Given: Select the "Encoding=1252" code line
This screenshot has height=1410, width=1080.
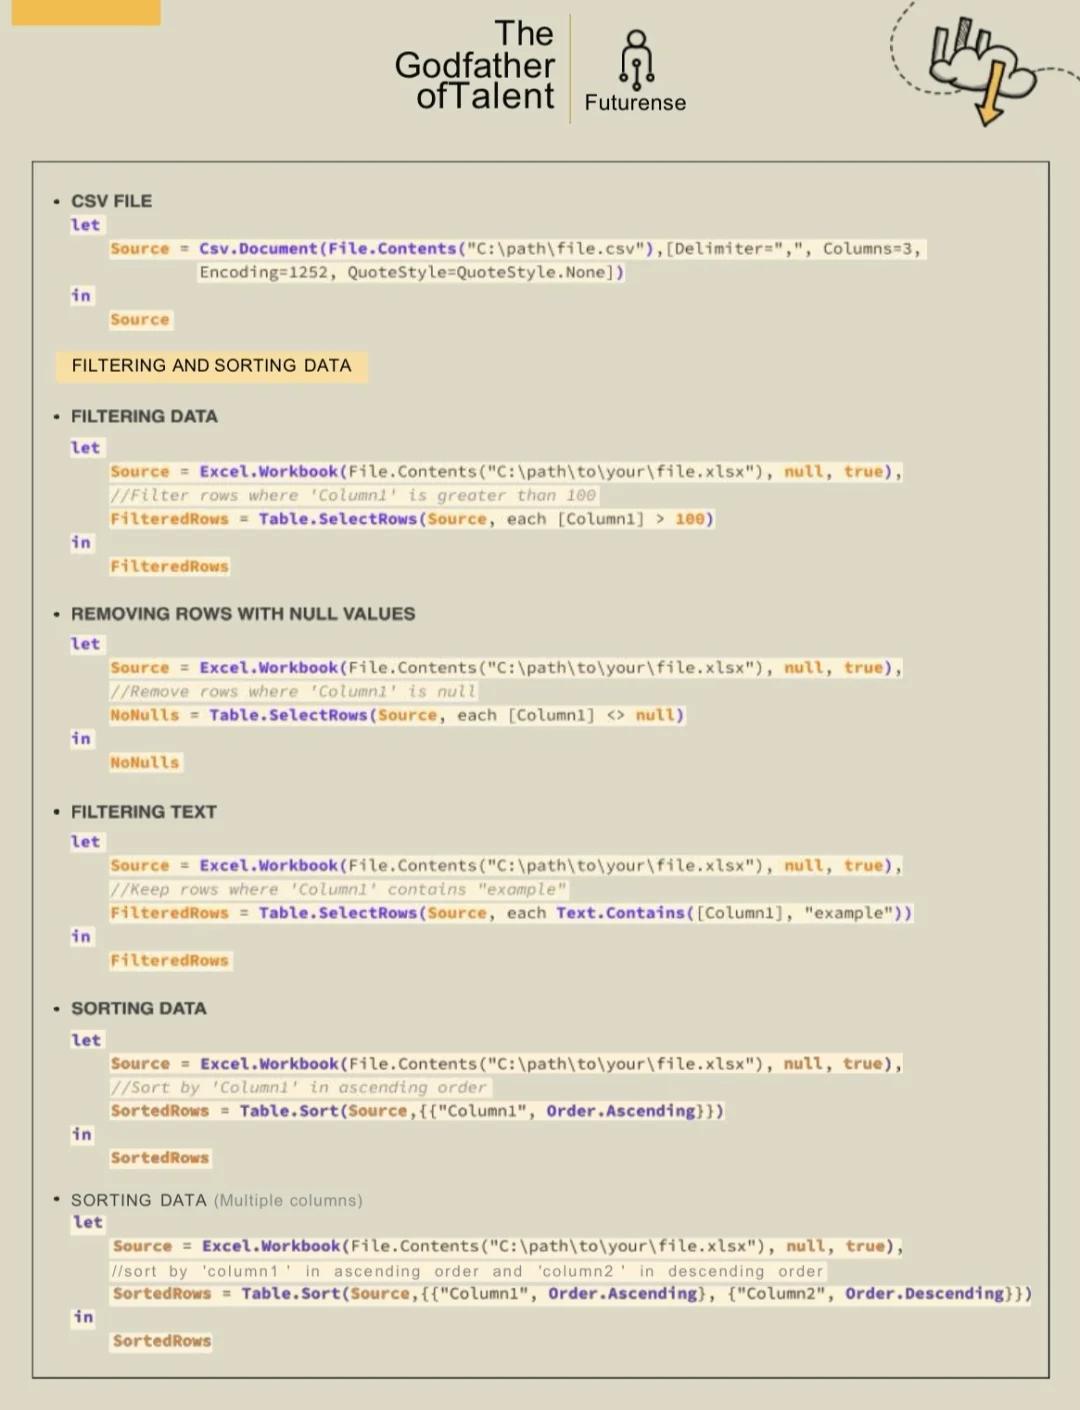Looking at the screenshot, I should [410, 273].
